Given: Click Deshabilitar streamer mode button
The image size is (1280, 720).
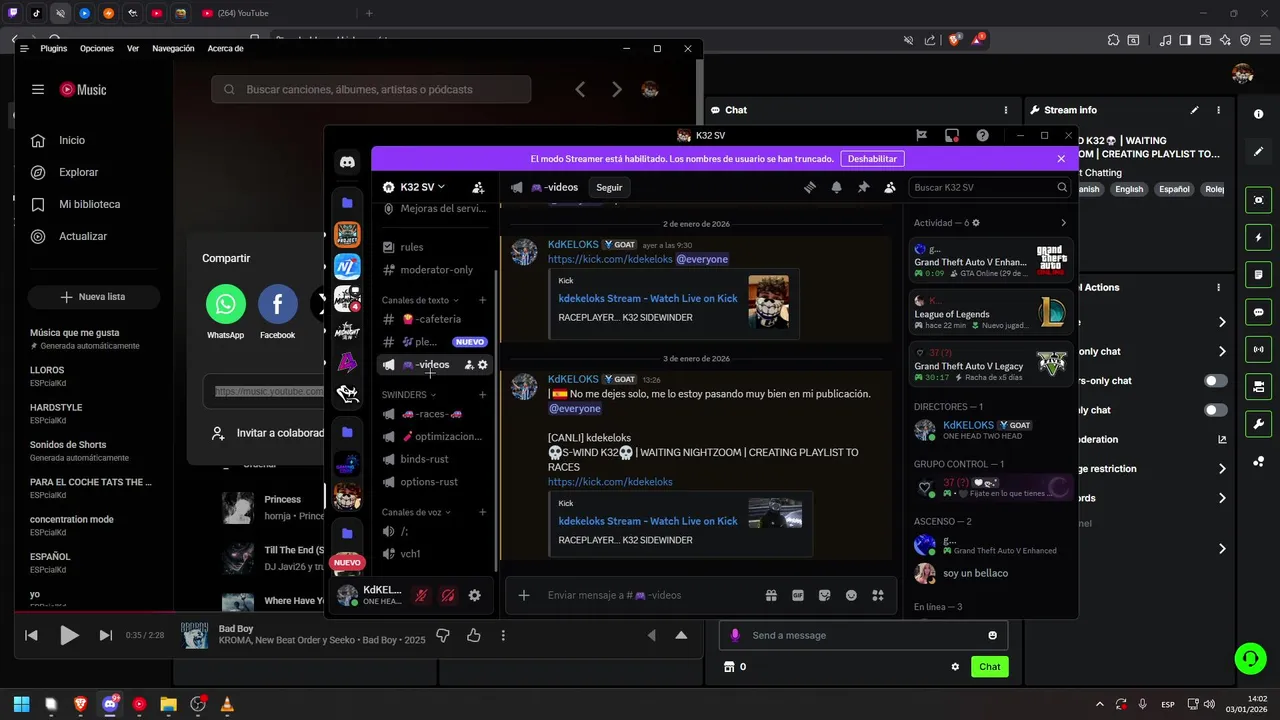Looking at the screenshot, I should pos(872,158).
